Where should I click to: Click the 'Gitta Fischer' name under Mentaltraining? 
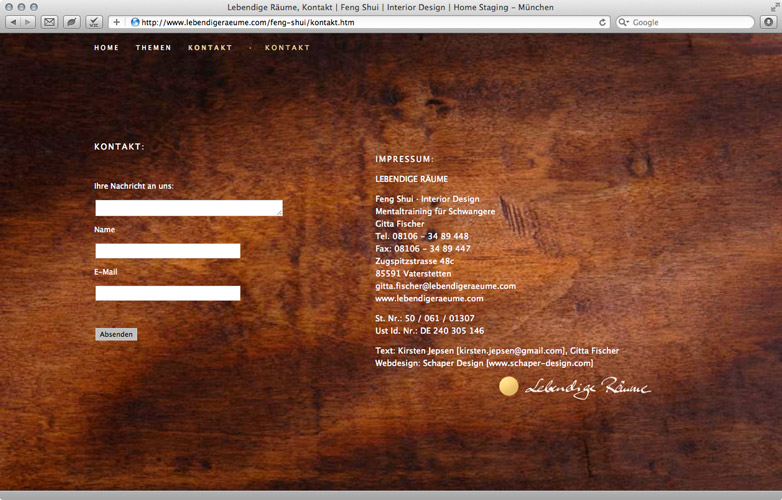399,224
